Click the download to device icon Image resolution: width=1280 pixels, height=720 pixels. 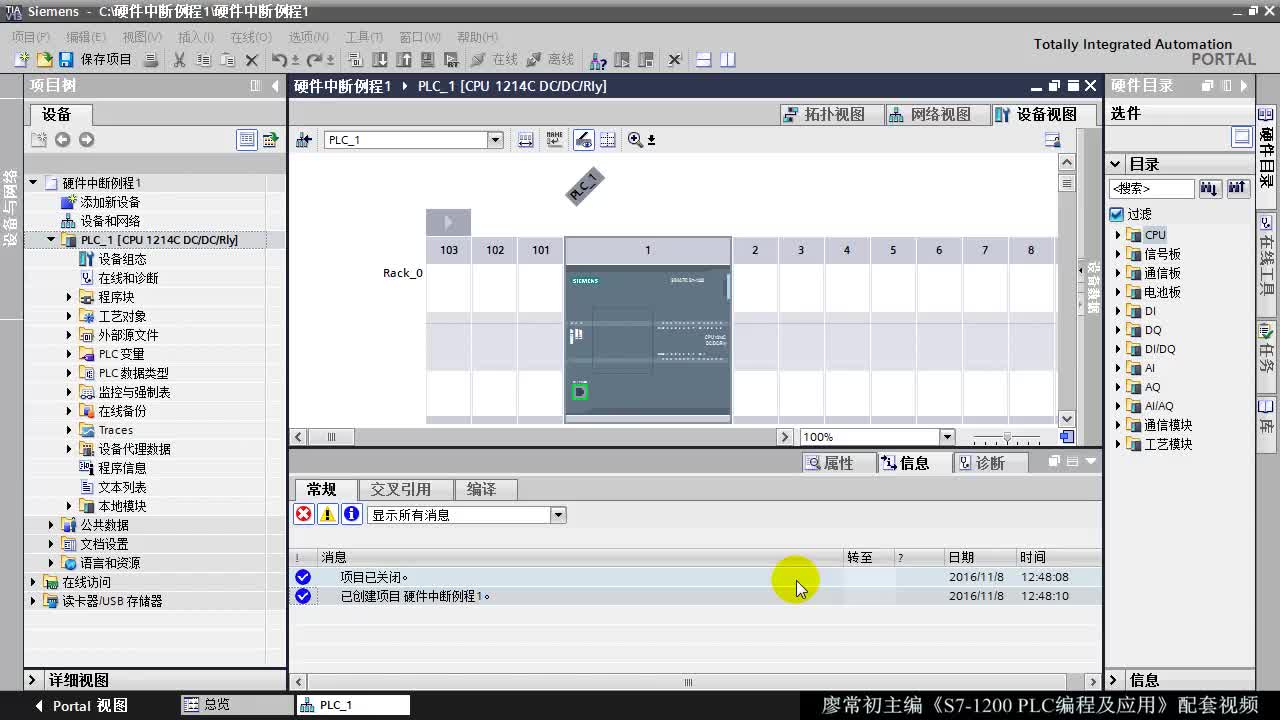(x=380, y=60)
